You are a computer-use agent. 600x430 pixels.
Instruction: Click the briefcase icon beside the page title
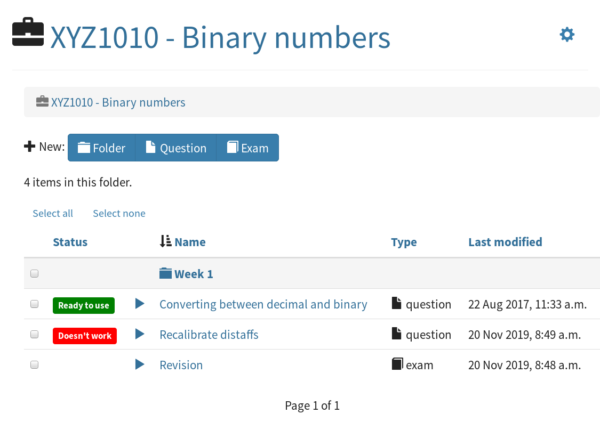point(28,32)
